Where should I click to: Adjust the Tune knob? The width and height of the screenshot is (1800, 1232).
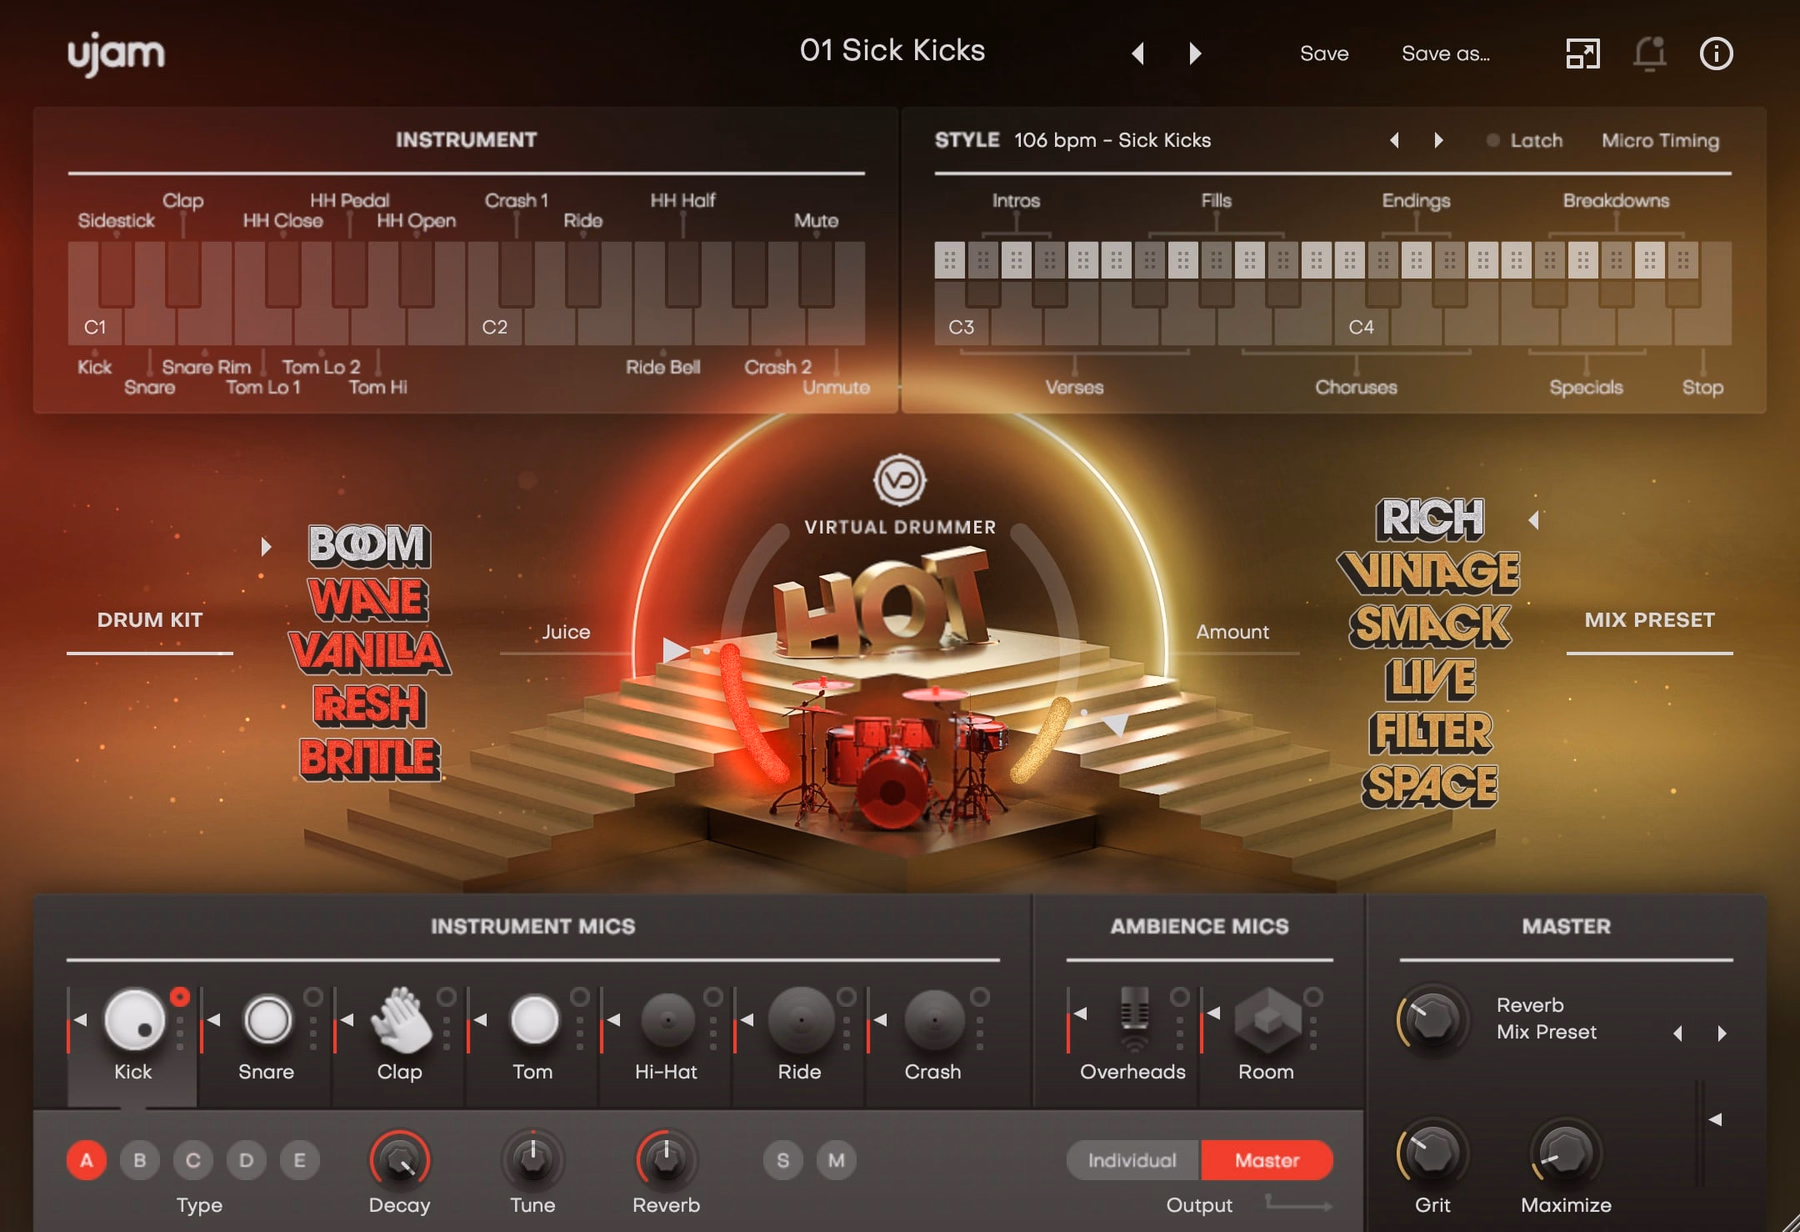tap(533, 1160)
